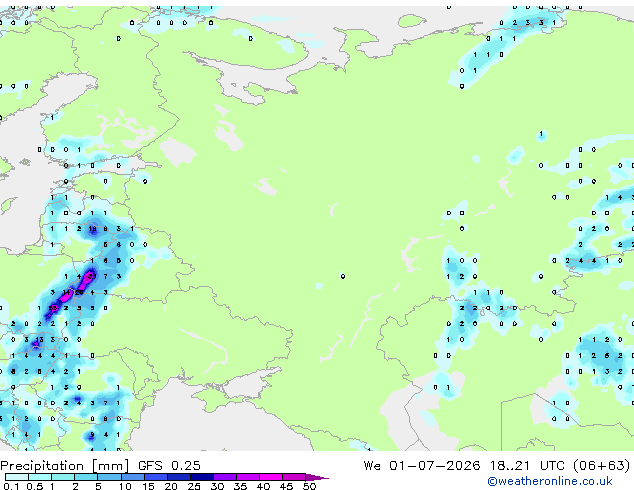634x490 pixels.
Task: Select the 15–20 mm legend swatch
Action: (x=155, y=477)
